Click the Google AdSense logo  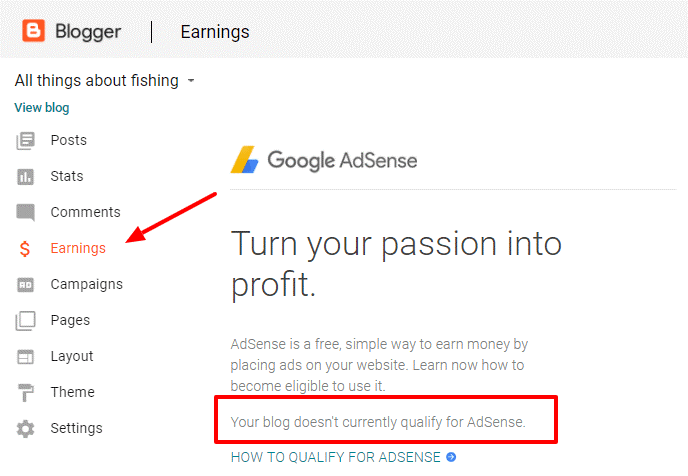pyautogui.click(x=324, y=160)
